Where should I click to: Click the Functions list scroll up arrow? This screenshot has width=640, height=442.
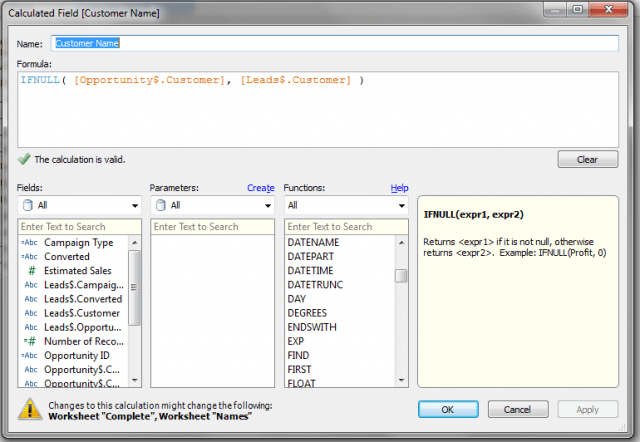click(401, 242)
